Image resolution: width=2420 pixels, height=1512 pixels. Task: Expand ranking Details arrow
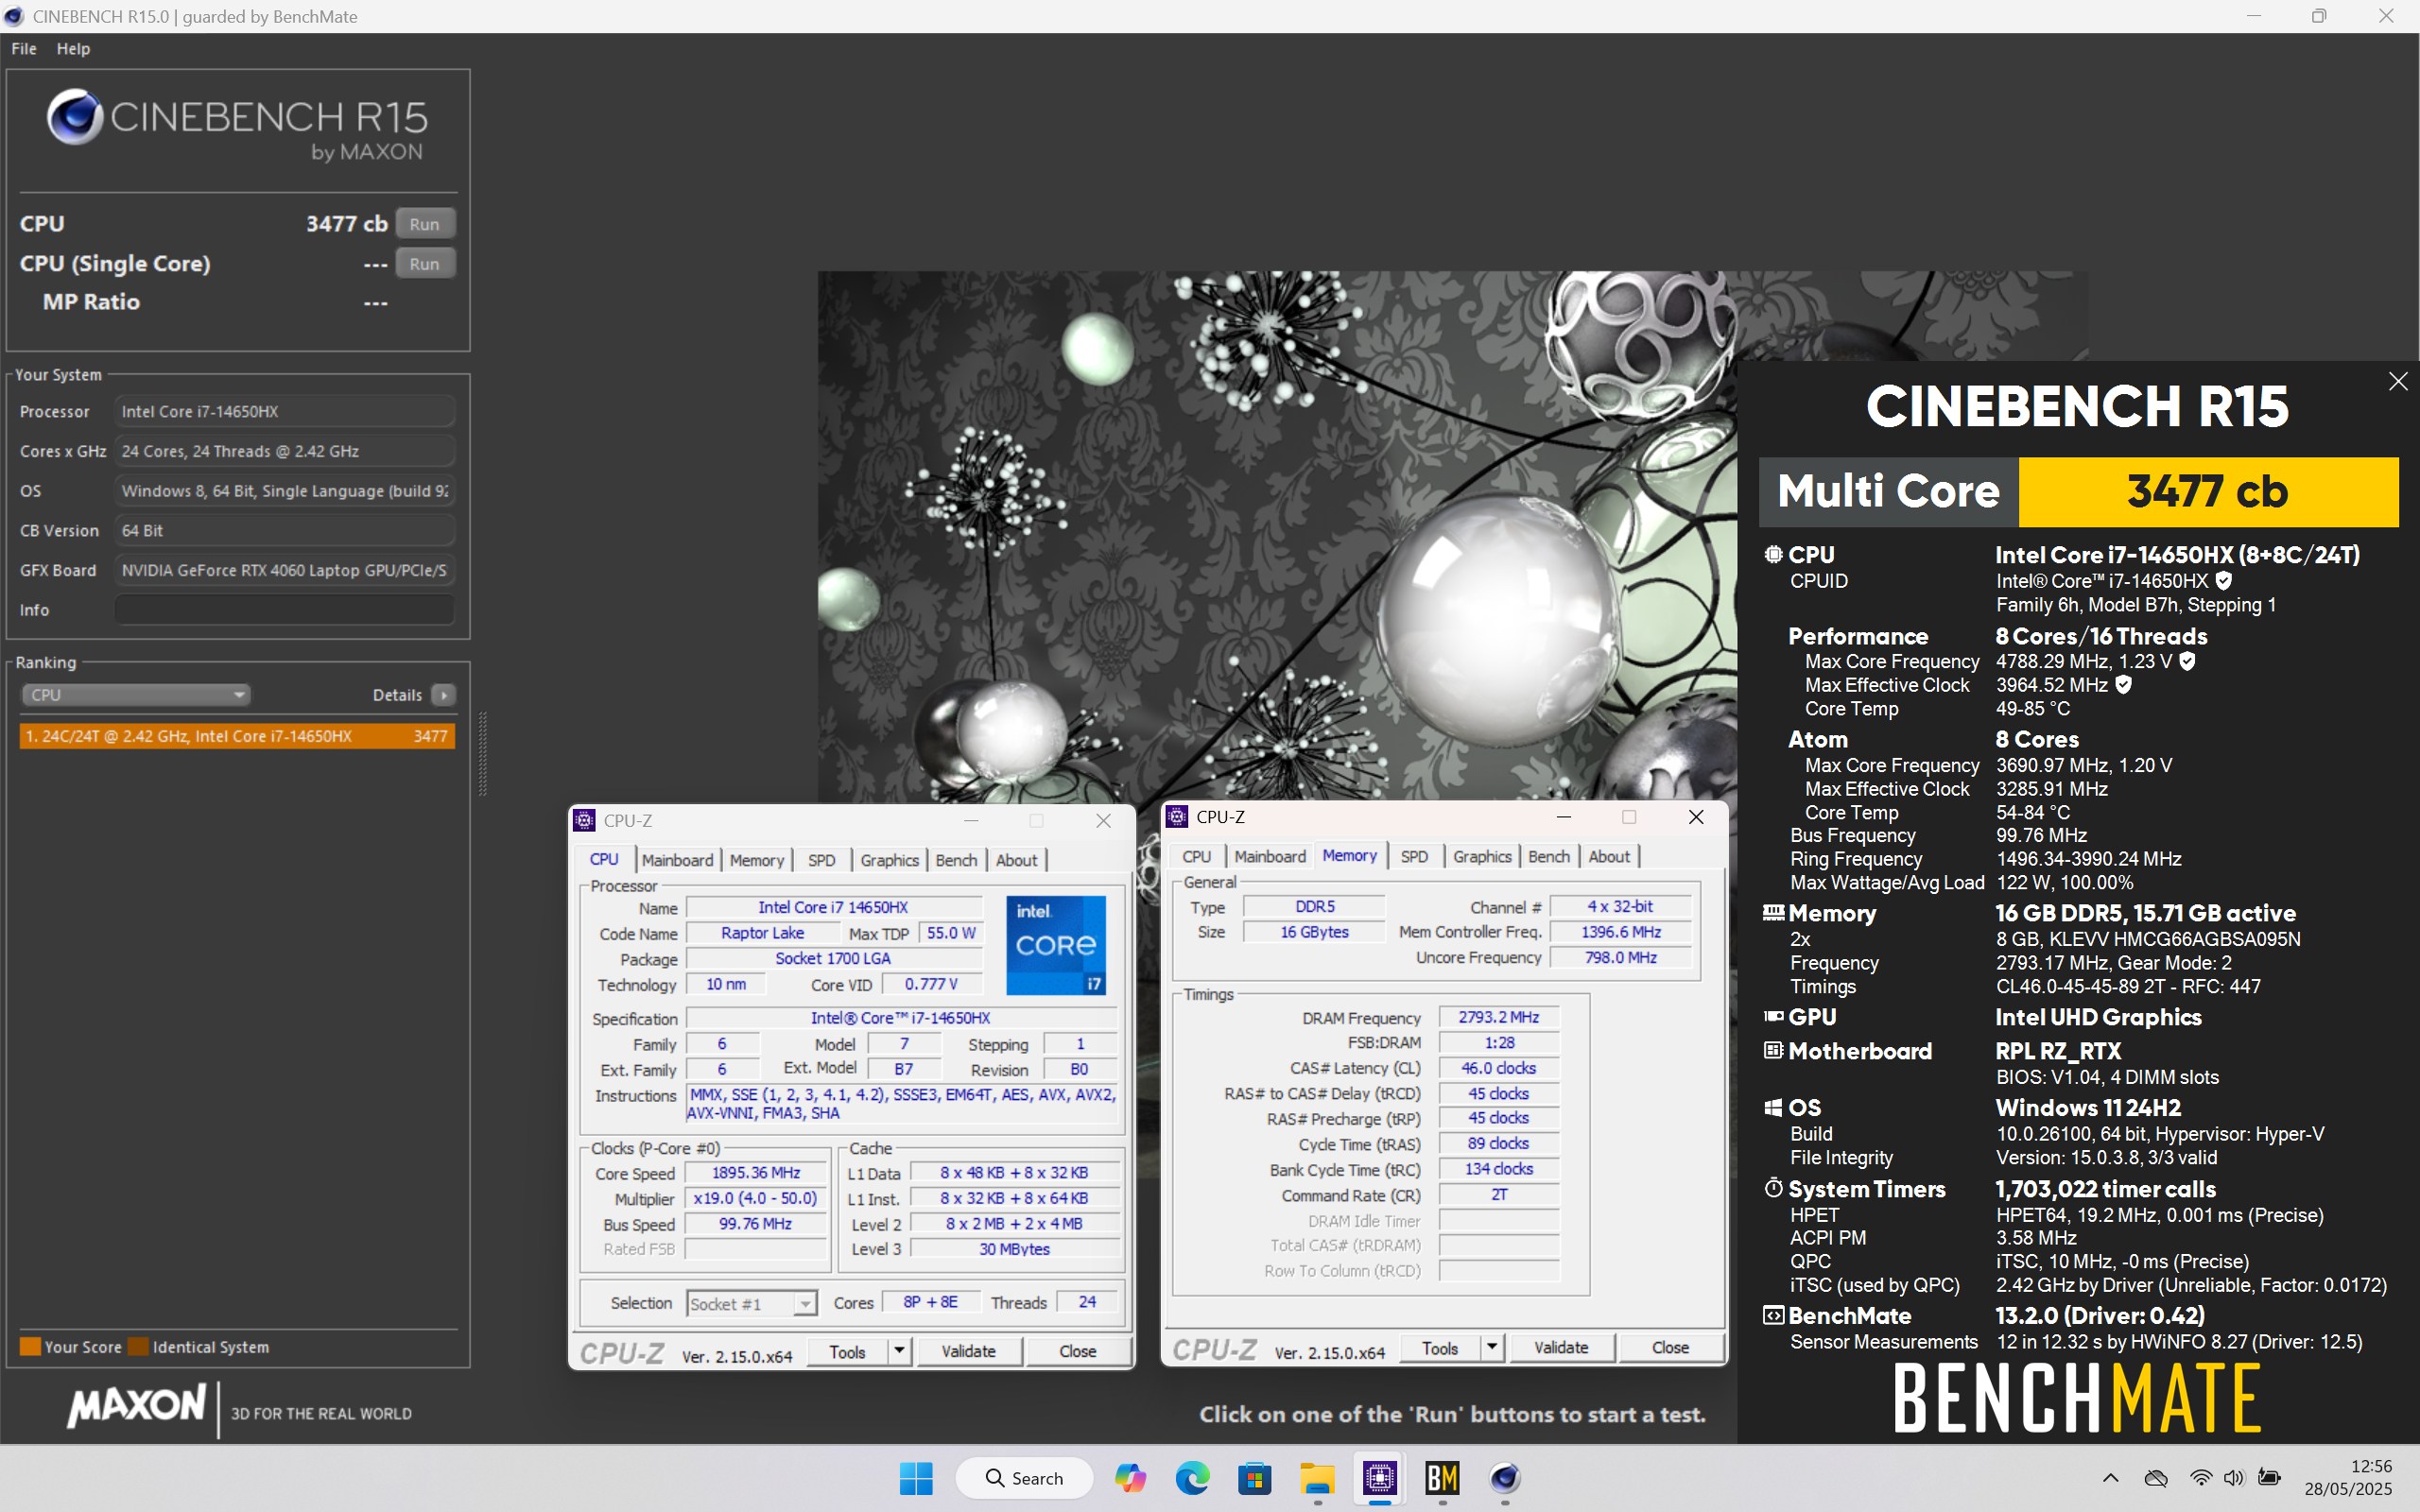[x=444, y=694]
